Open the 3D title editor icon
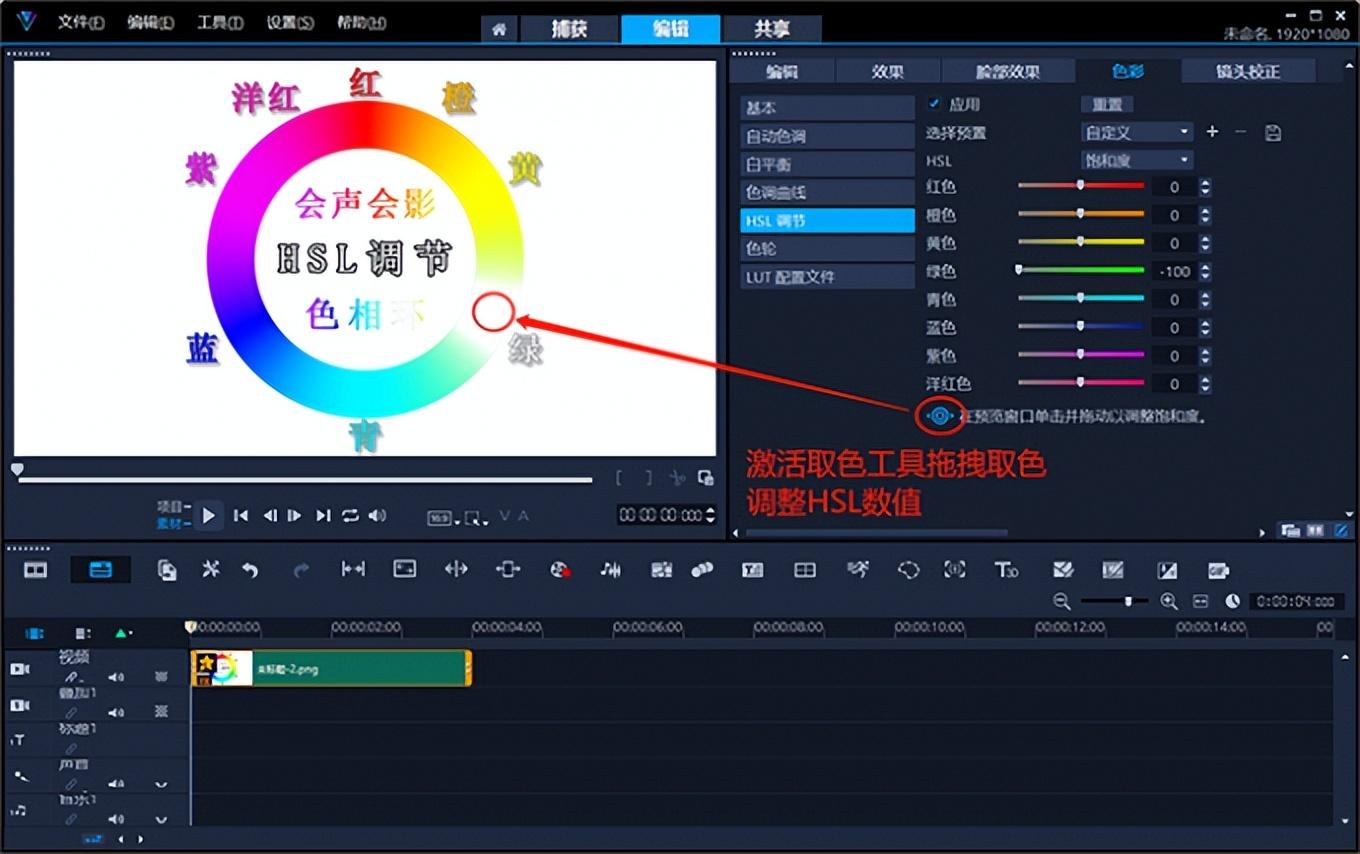The width and height of the screenshot is (1360, 854). pos(1006,570)
